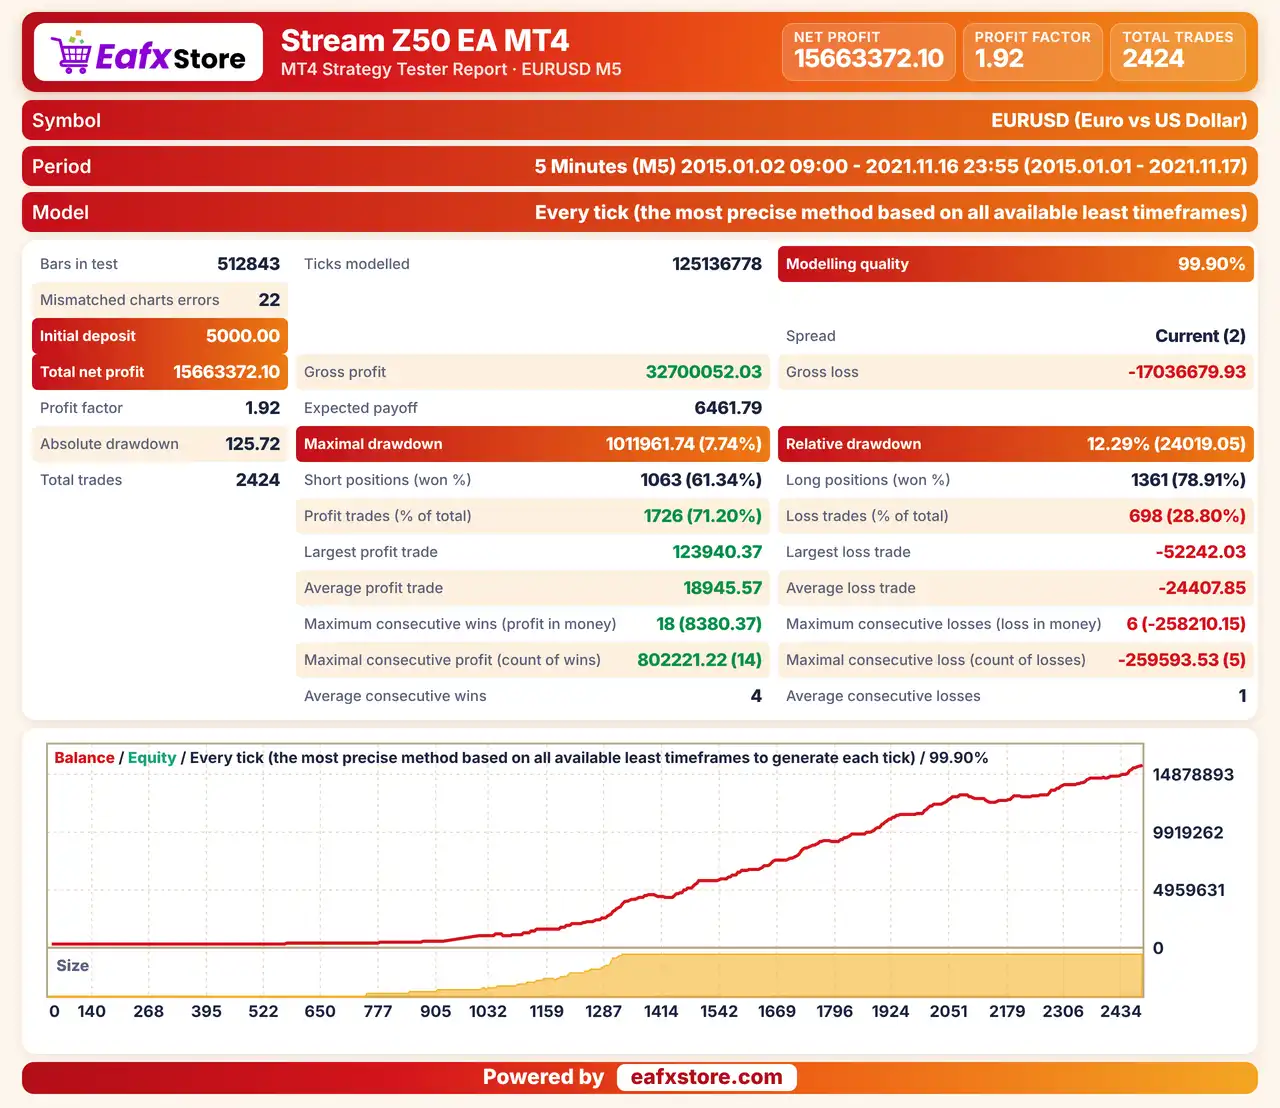
Task: Open the eafxstore.com link in the footer
Action: (707, 1077)
